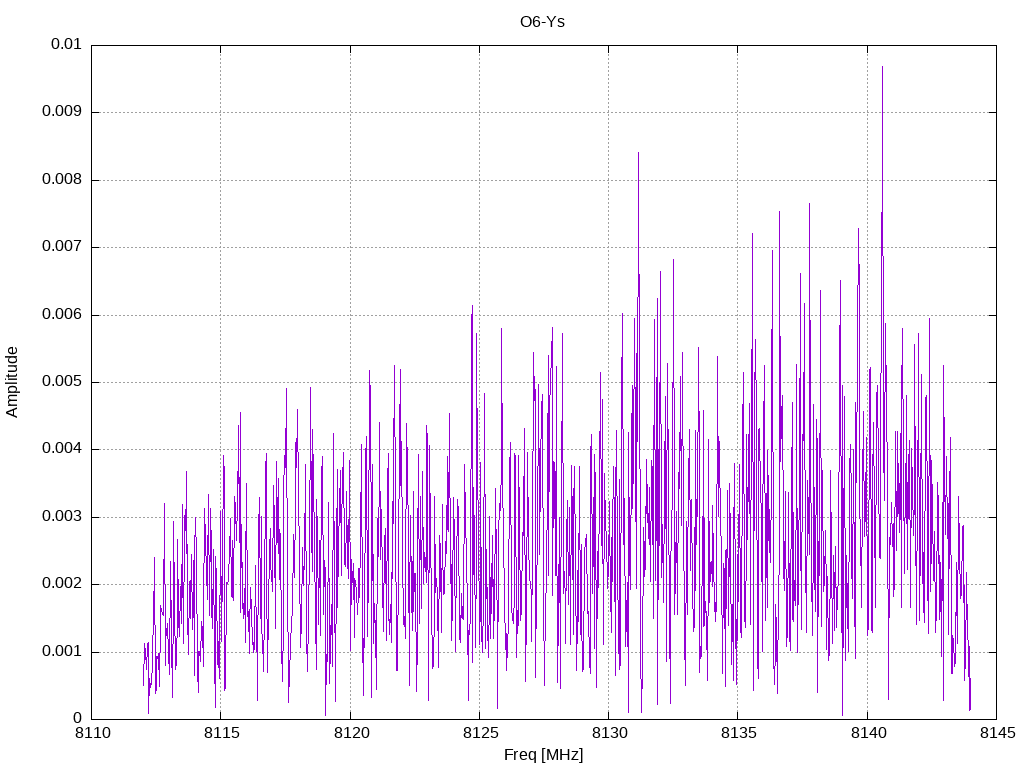Click the second-highest peak near 8131 MHz
This screenshot has width=1024, height=768.
pos(638,153)
